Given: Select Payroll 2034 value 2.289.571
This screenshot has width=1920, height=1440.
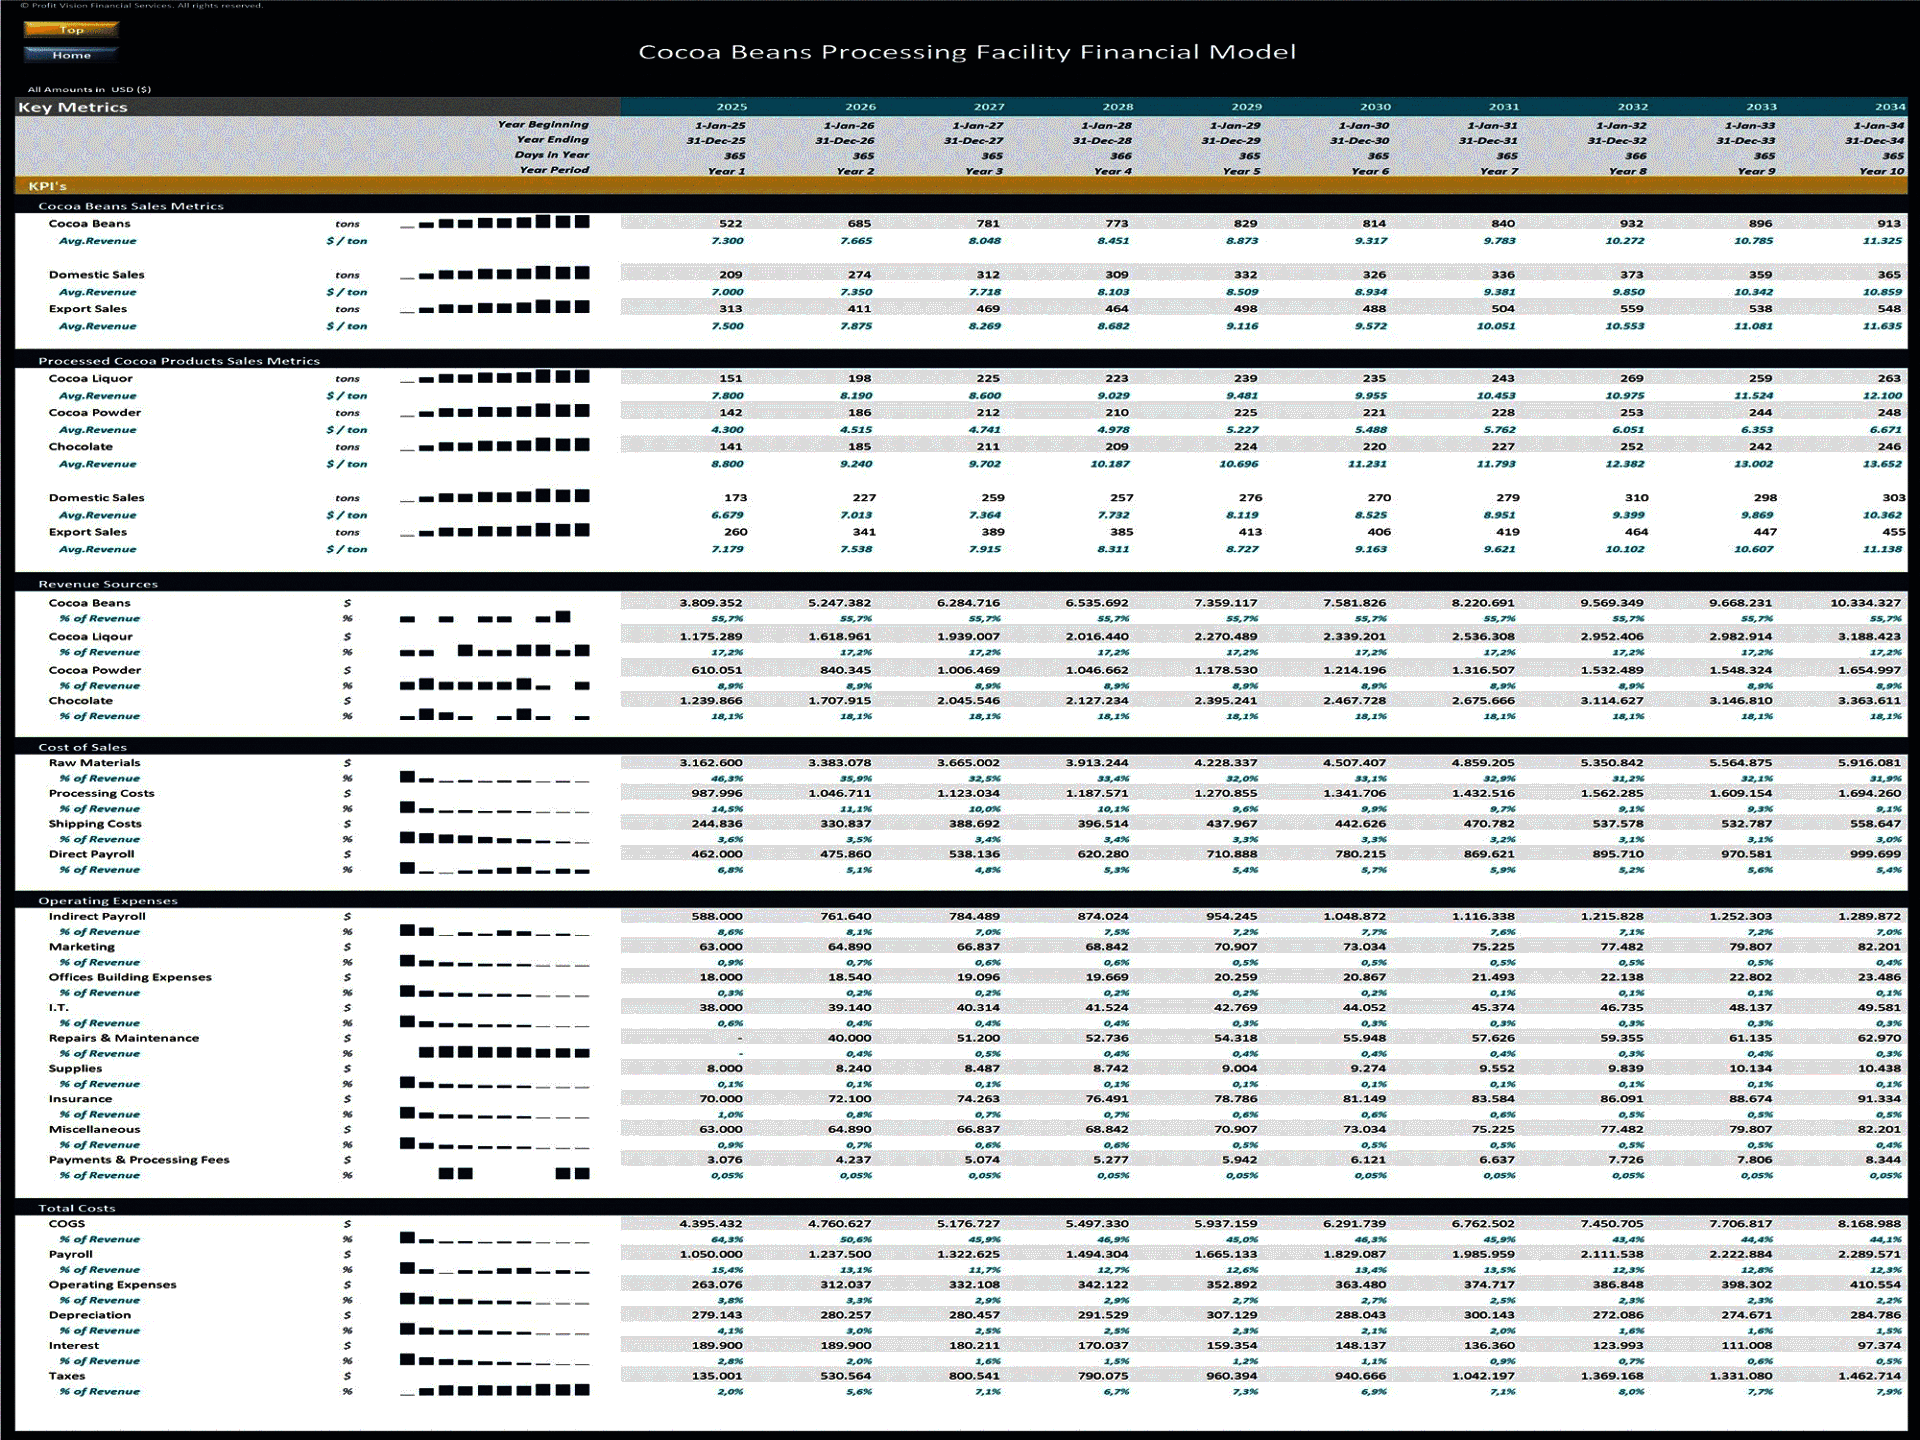Looking at the screenshot, I should click(x=1869, y=1254).
